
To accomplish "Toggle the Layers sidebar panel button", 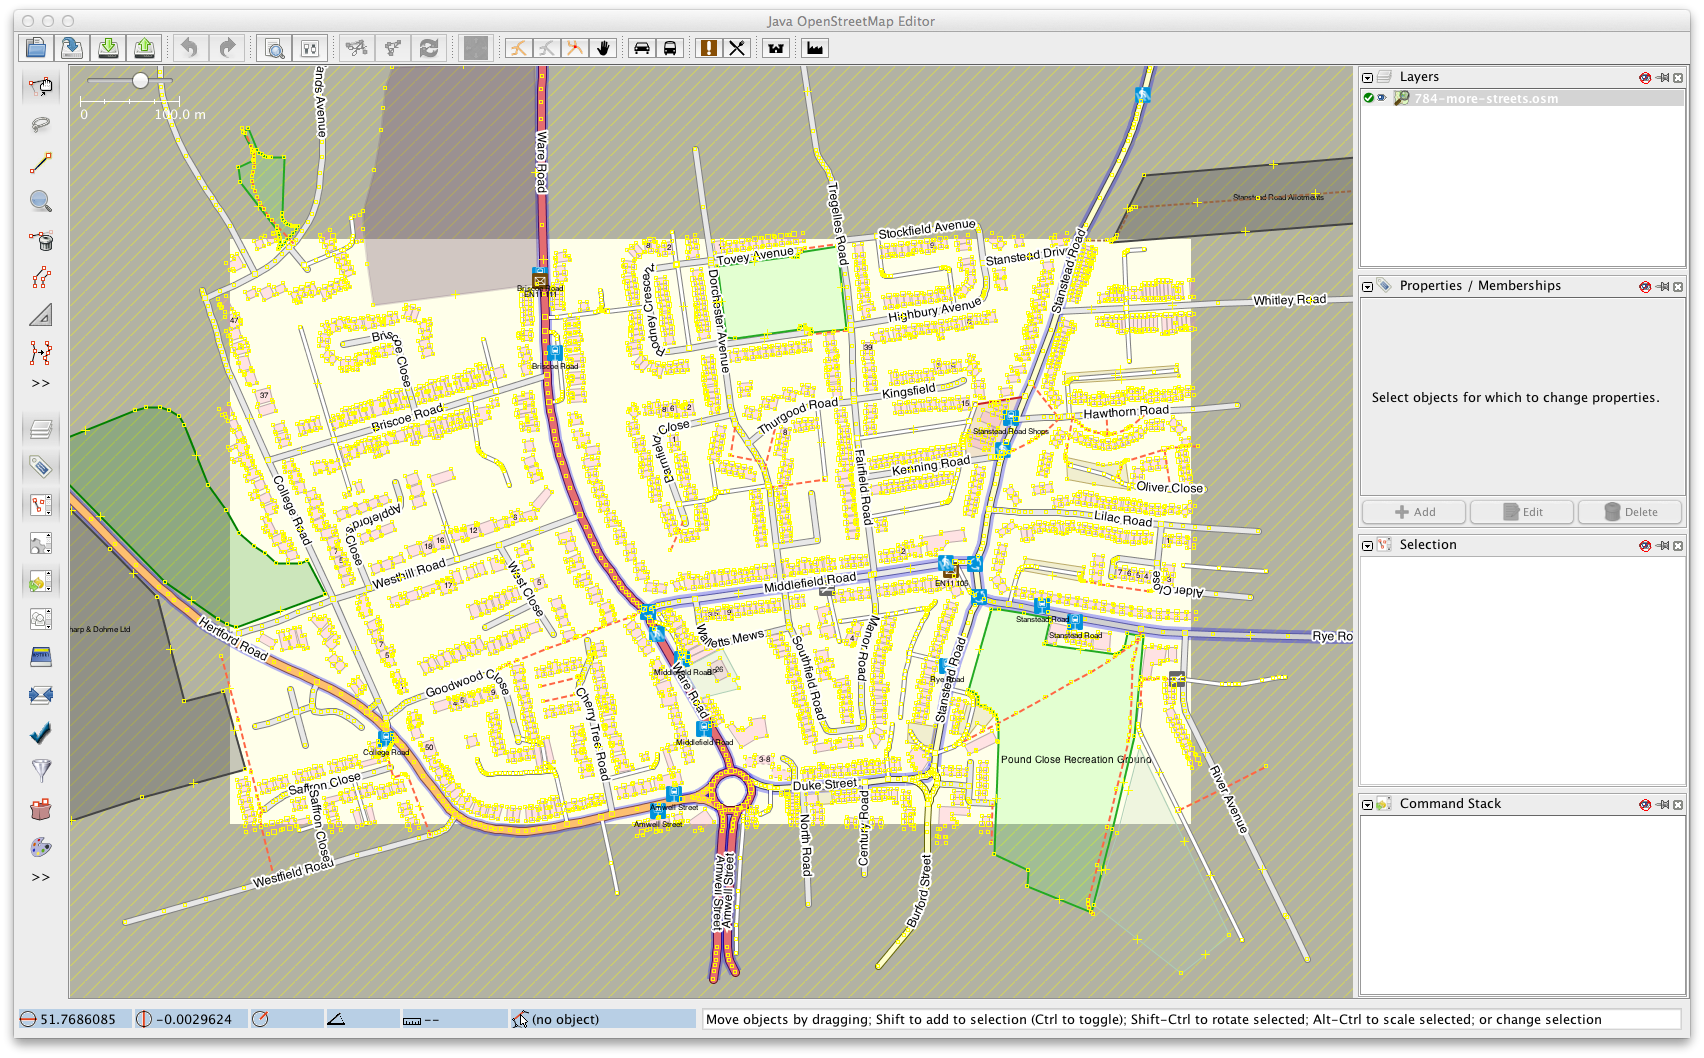I will [41, 430].
